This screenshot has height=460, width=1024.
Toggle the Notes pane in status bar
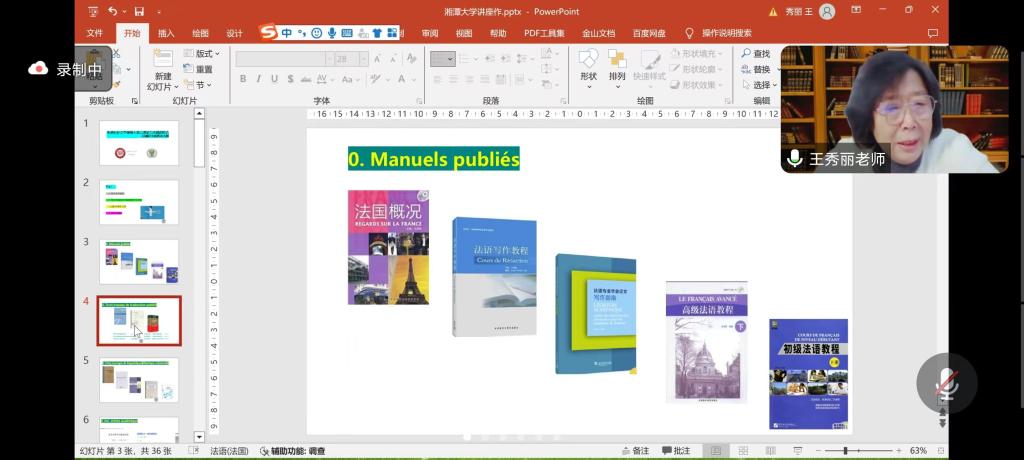click(634, 451)
